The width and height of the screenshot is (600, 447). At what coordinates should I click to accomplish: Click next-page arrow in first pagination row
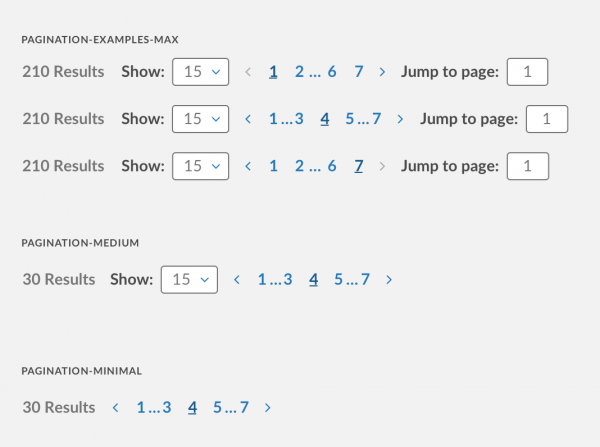tap(383, 72)
